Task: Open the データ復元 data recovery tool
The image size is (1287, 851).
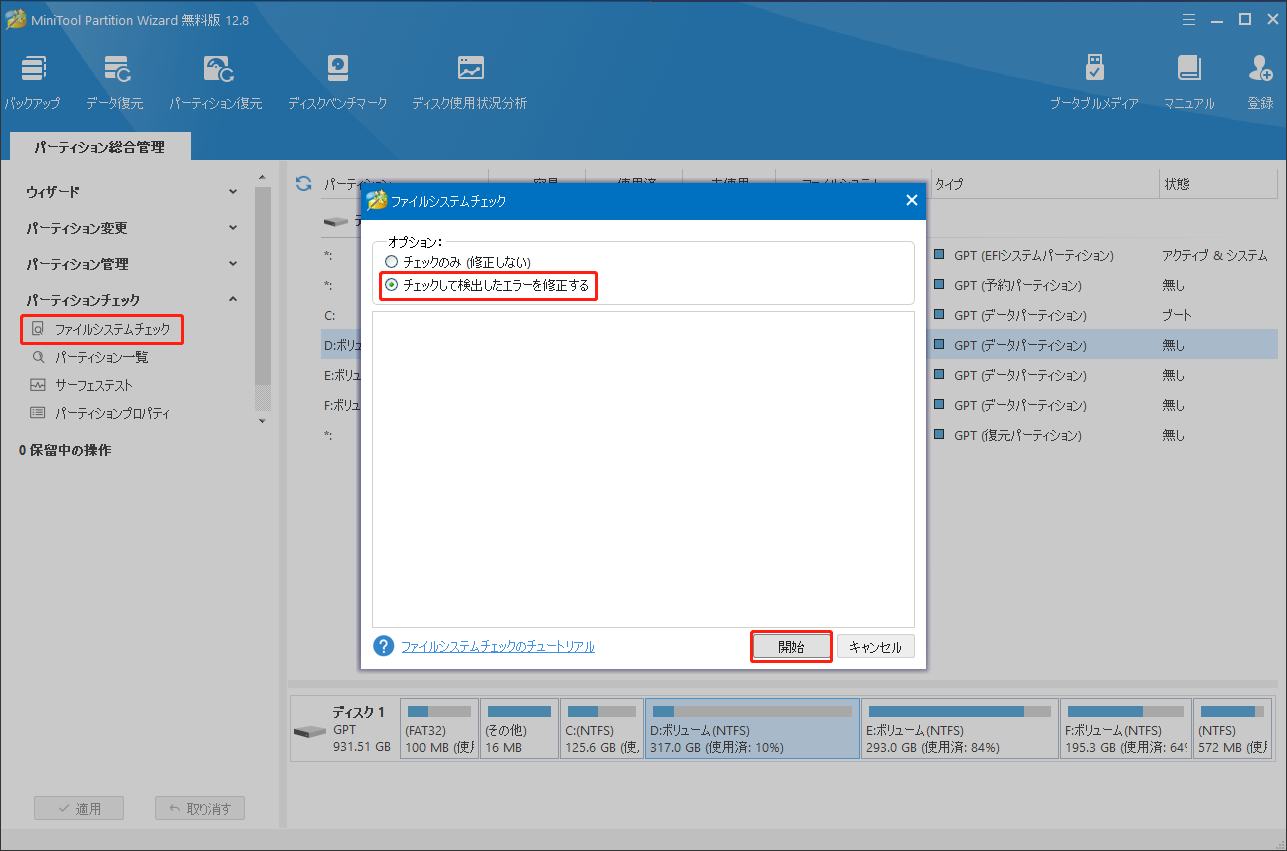Action: coord(114,82)
